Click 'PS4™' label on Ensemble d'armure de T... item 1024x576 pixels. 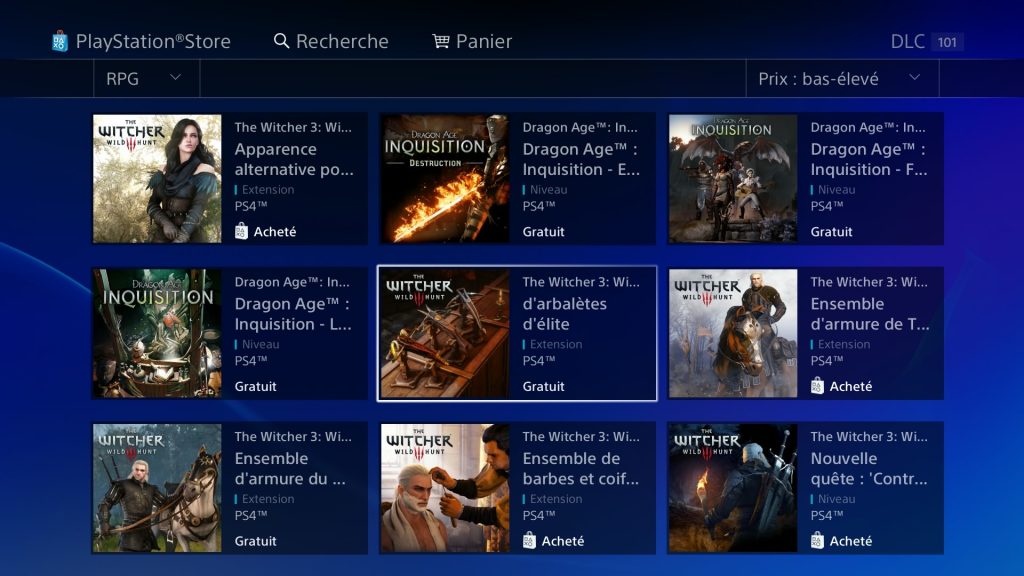[827, 361]
